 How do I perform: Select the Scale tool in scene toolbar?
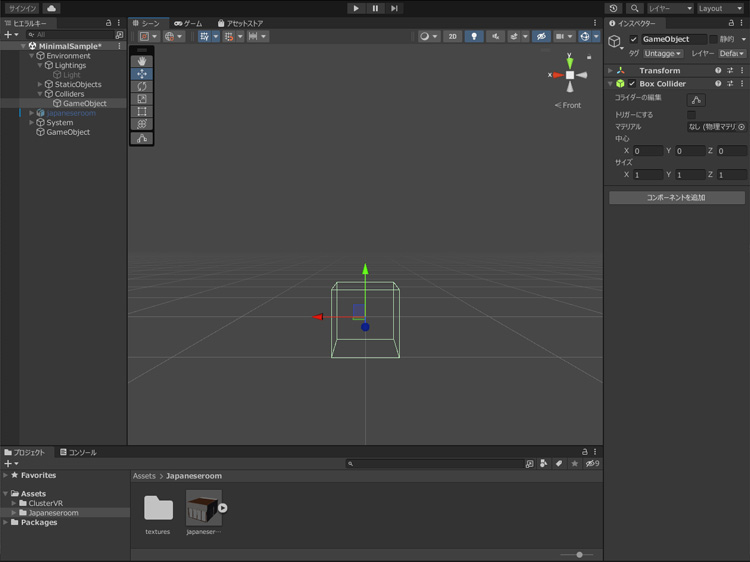(x=142, y=99)
